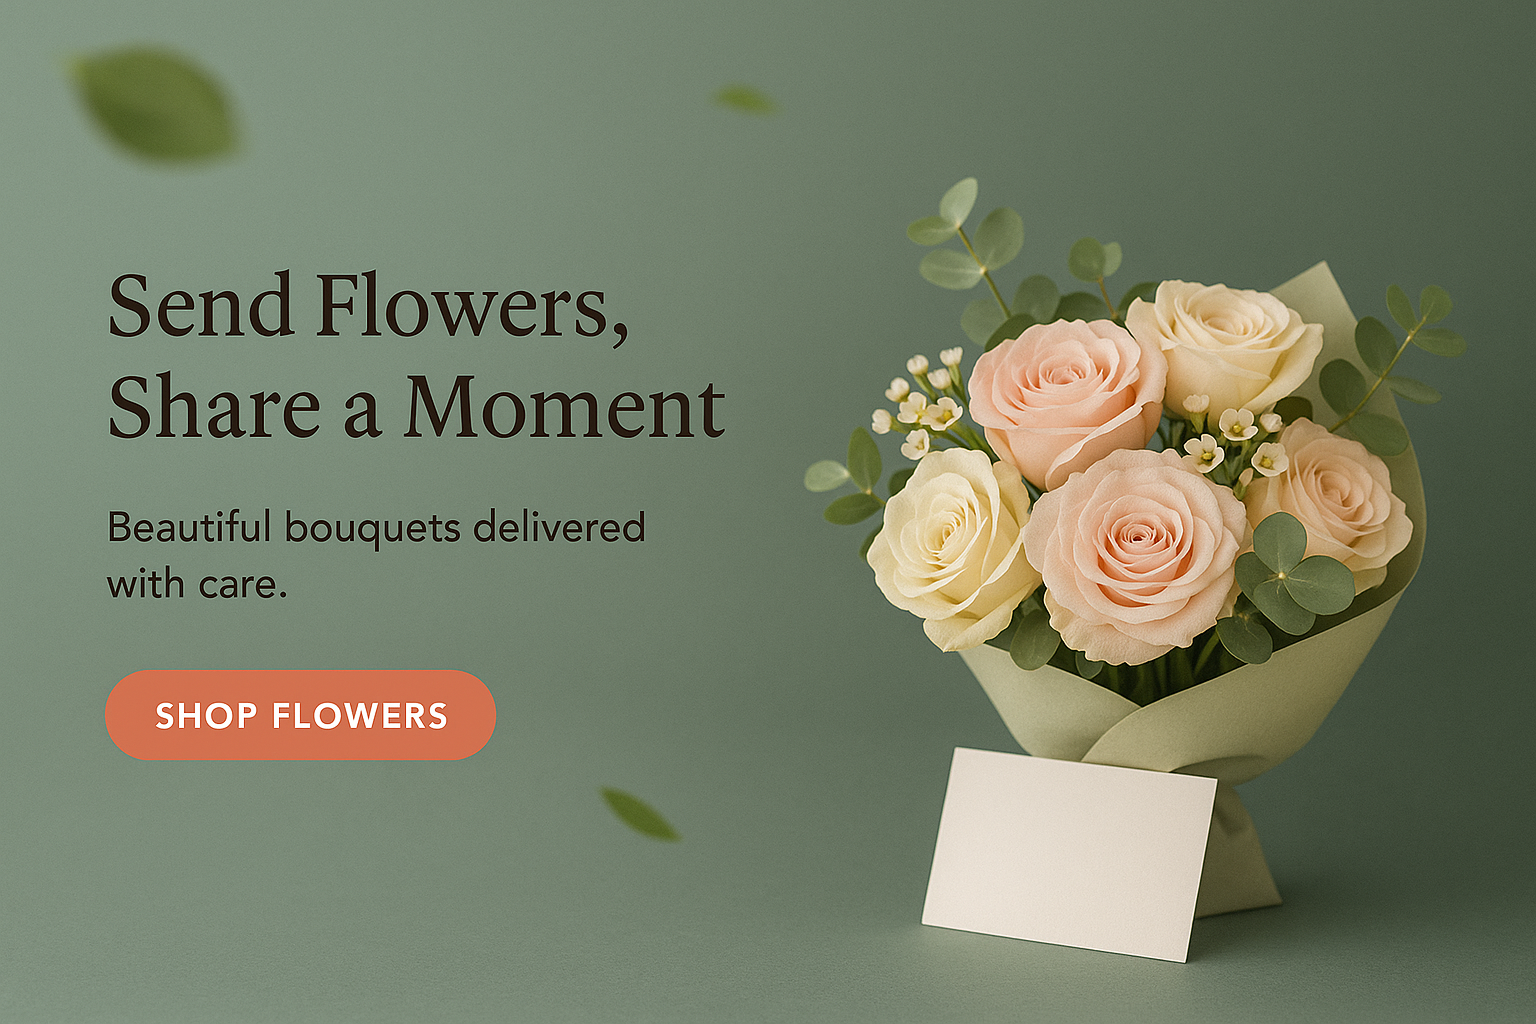Click the blank note card
This screenshot has width=1536, height=1024.
click(x=1069, y=854)
